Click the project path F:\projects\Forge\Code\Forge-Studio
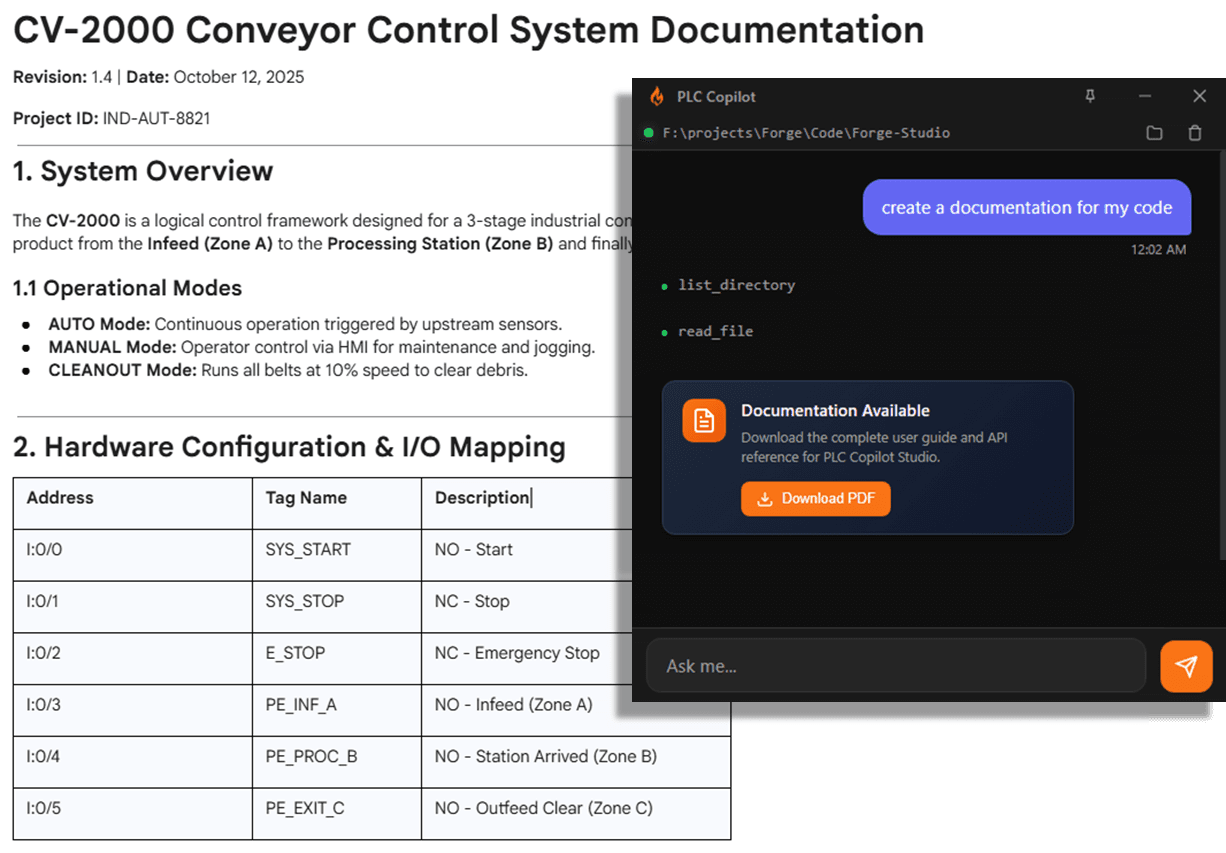 pos(806,133)
